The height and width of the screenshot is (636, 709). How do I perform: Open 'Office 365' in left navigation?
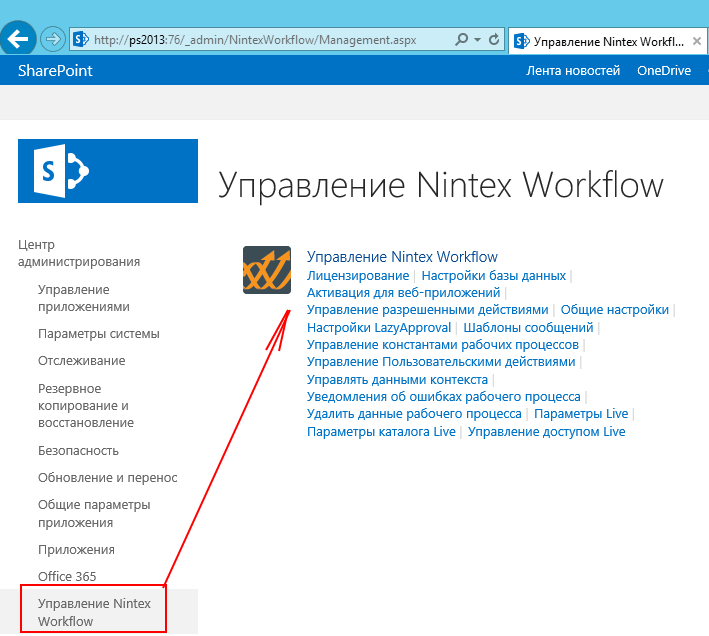click(67, 576)
